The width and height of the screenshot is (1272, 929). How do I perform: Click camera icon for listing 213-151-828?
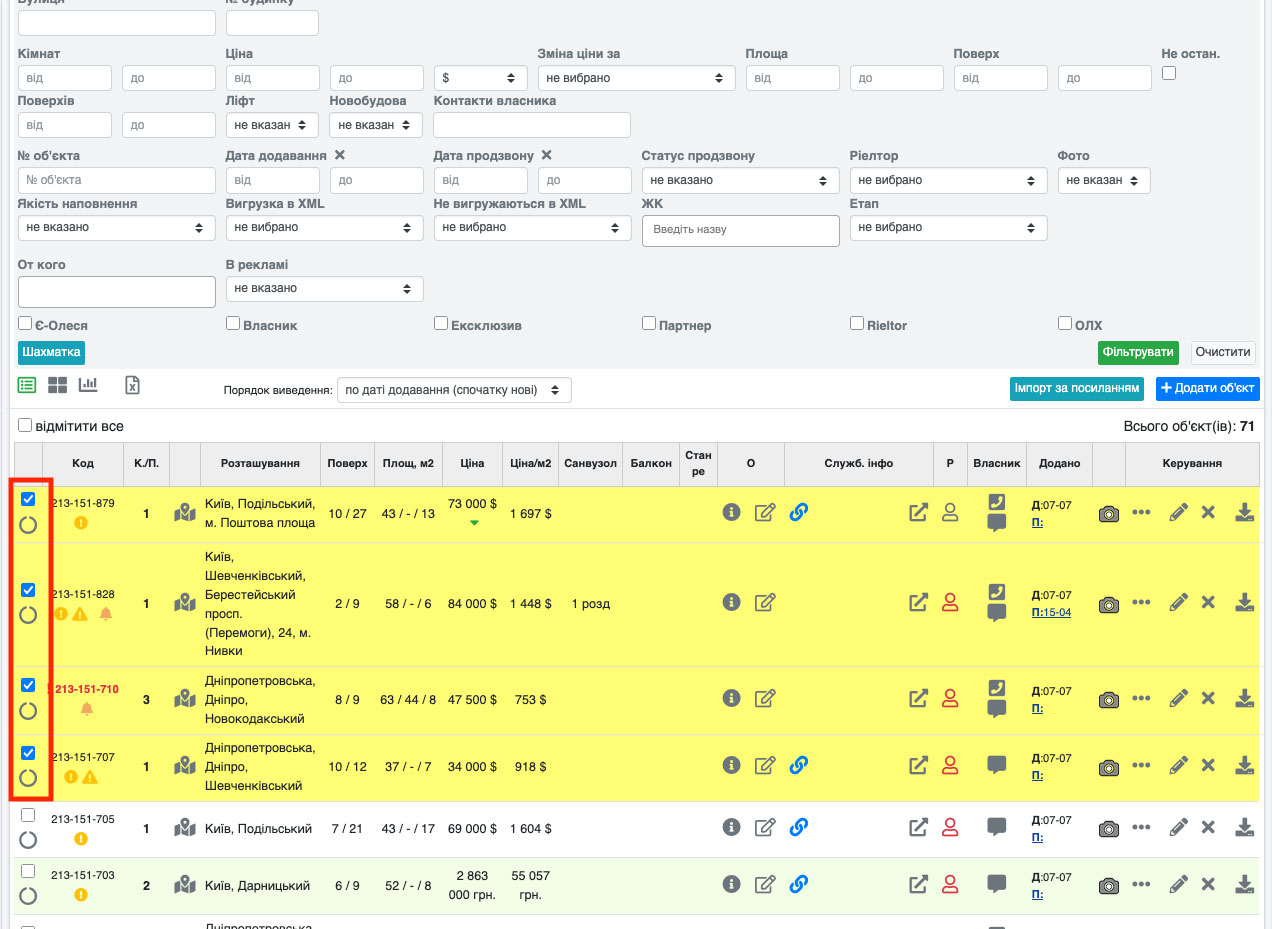(1108, 604)
